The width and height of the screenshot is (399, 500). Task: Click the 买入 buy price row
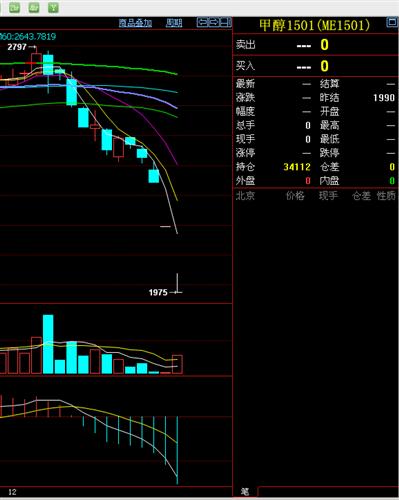tap(316, 66)
